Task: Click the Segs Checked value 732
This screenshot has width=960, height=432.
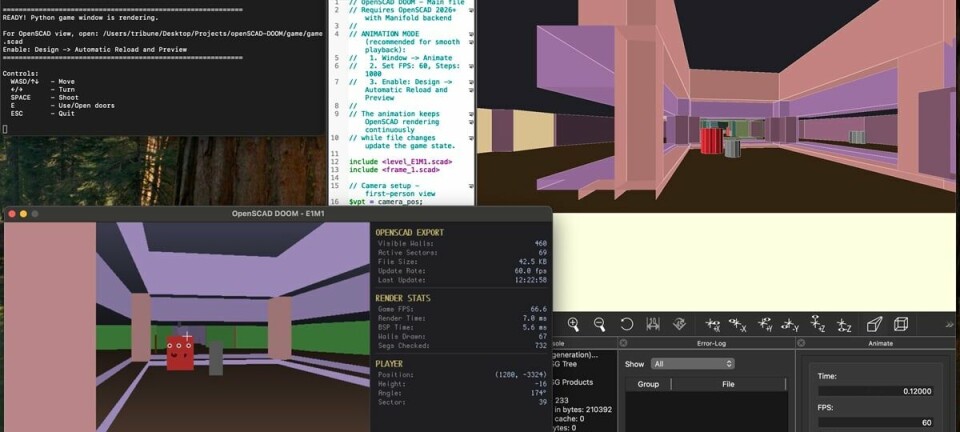Action: pyautogui.click(x=541, y=346)
